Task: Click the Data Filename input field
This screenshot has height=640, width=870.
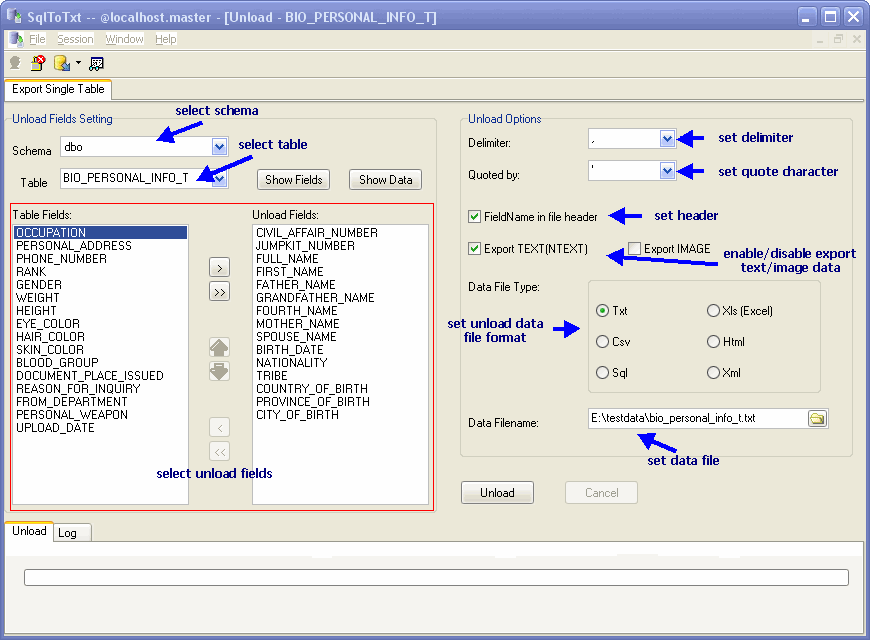Action: [x=698, y=418]
